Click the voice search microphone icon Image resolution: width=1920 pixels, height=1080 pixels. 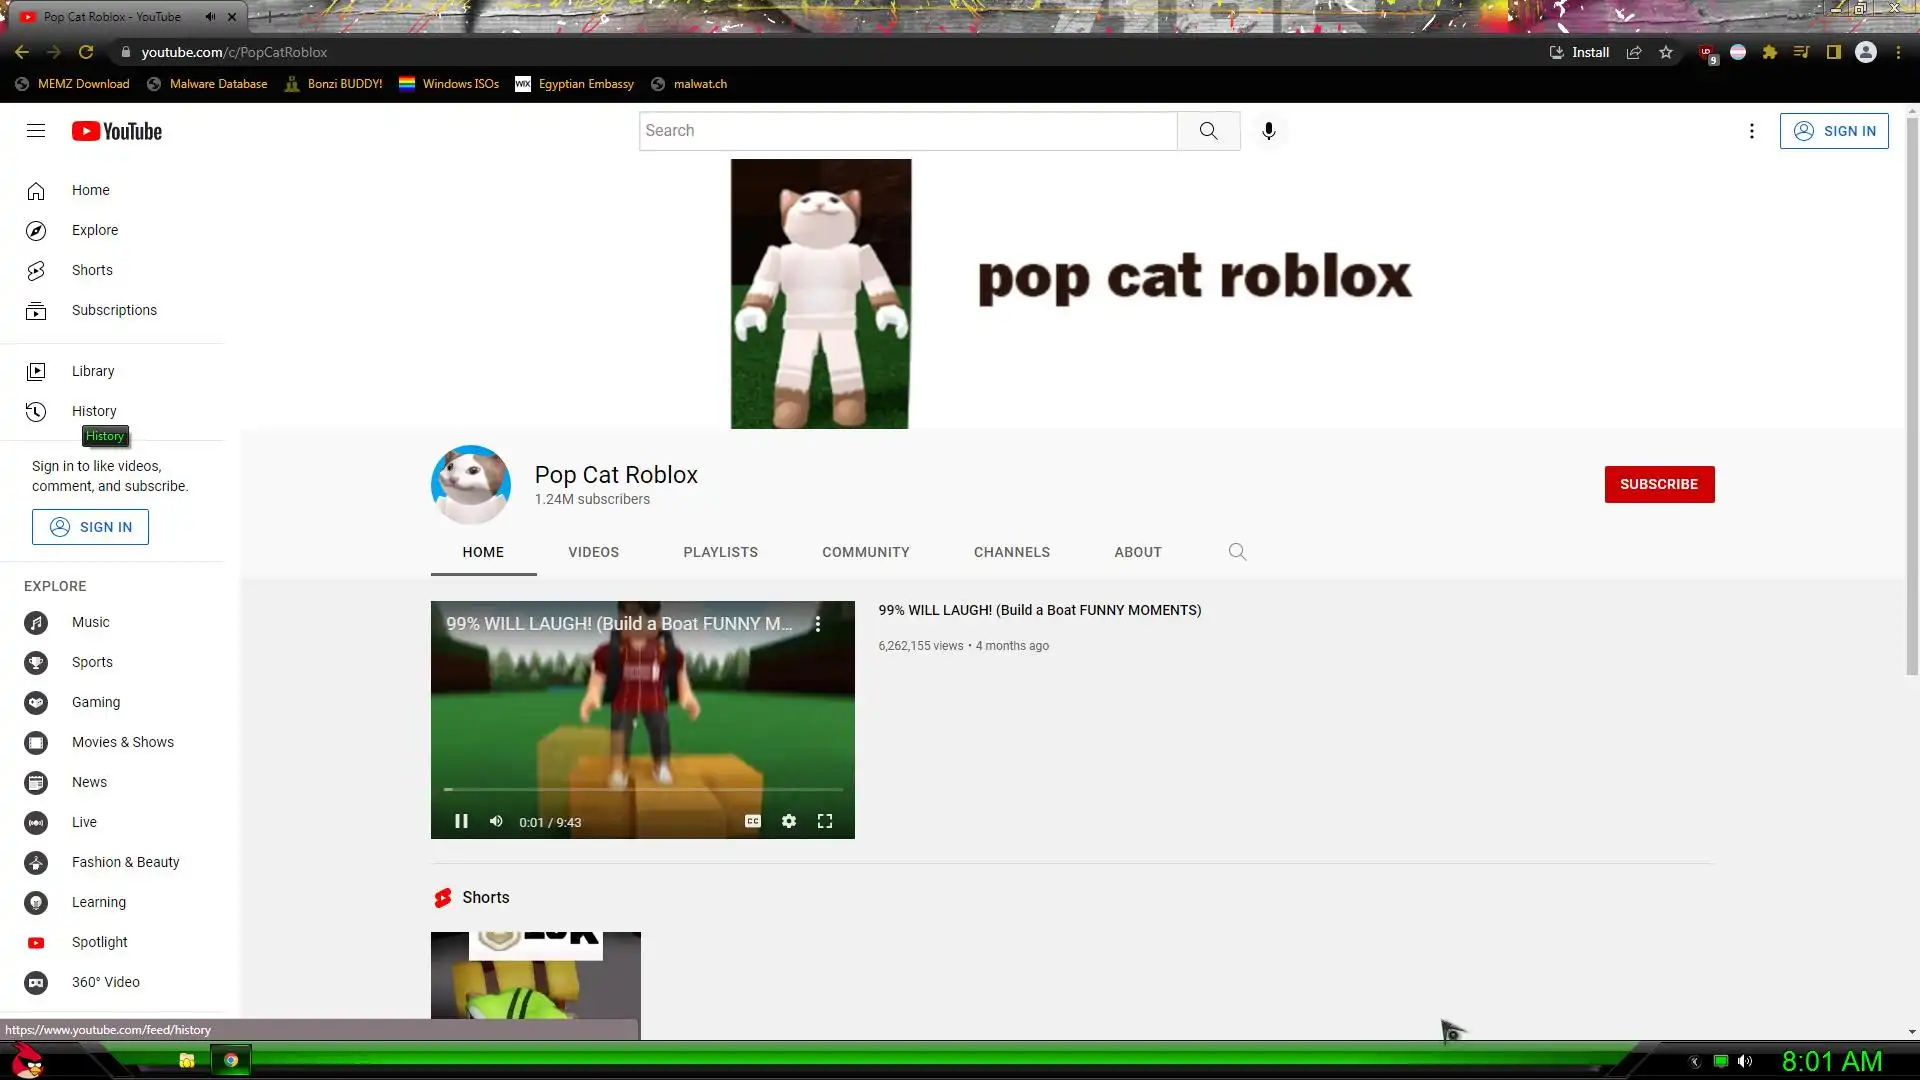[1268, 131]
